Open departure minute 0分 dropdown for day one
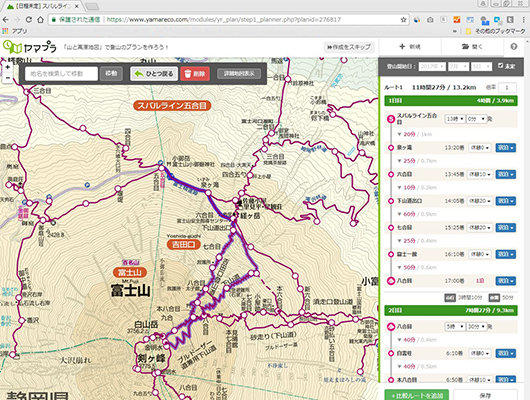This screenshot has width=530, height=400. pyautogui.click(x=476, y=119)
